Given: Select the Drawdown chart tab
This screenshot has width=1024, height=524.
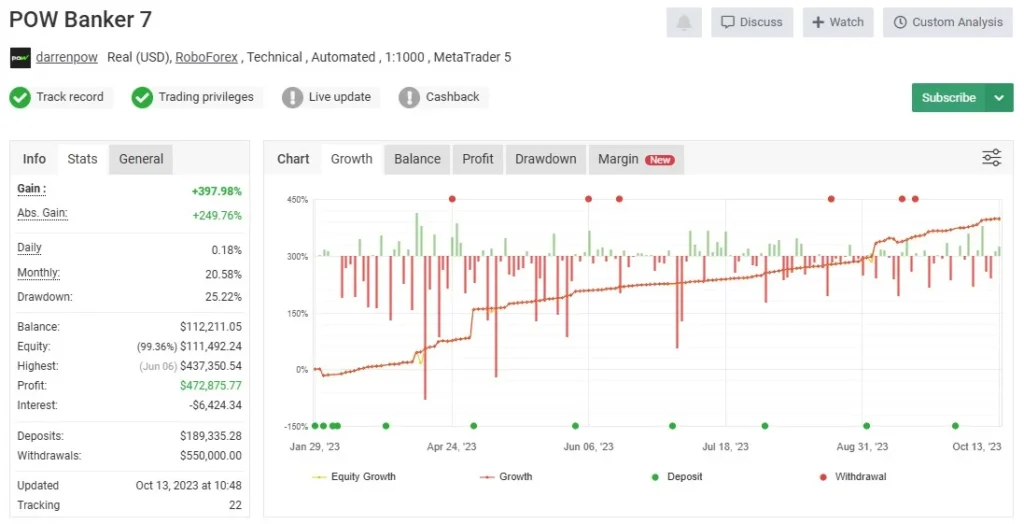Looking at the screenshot, I should tap(545, 159).
